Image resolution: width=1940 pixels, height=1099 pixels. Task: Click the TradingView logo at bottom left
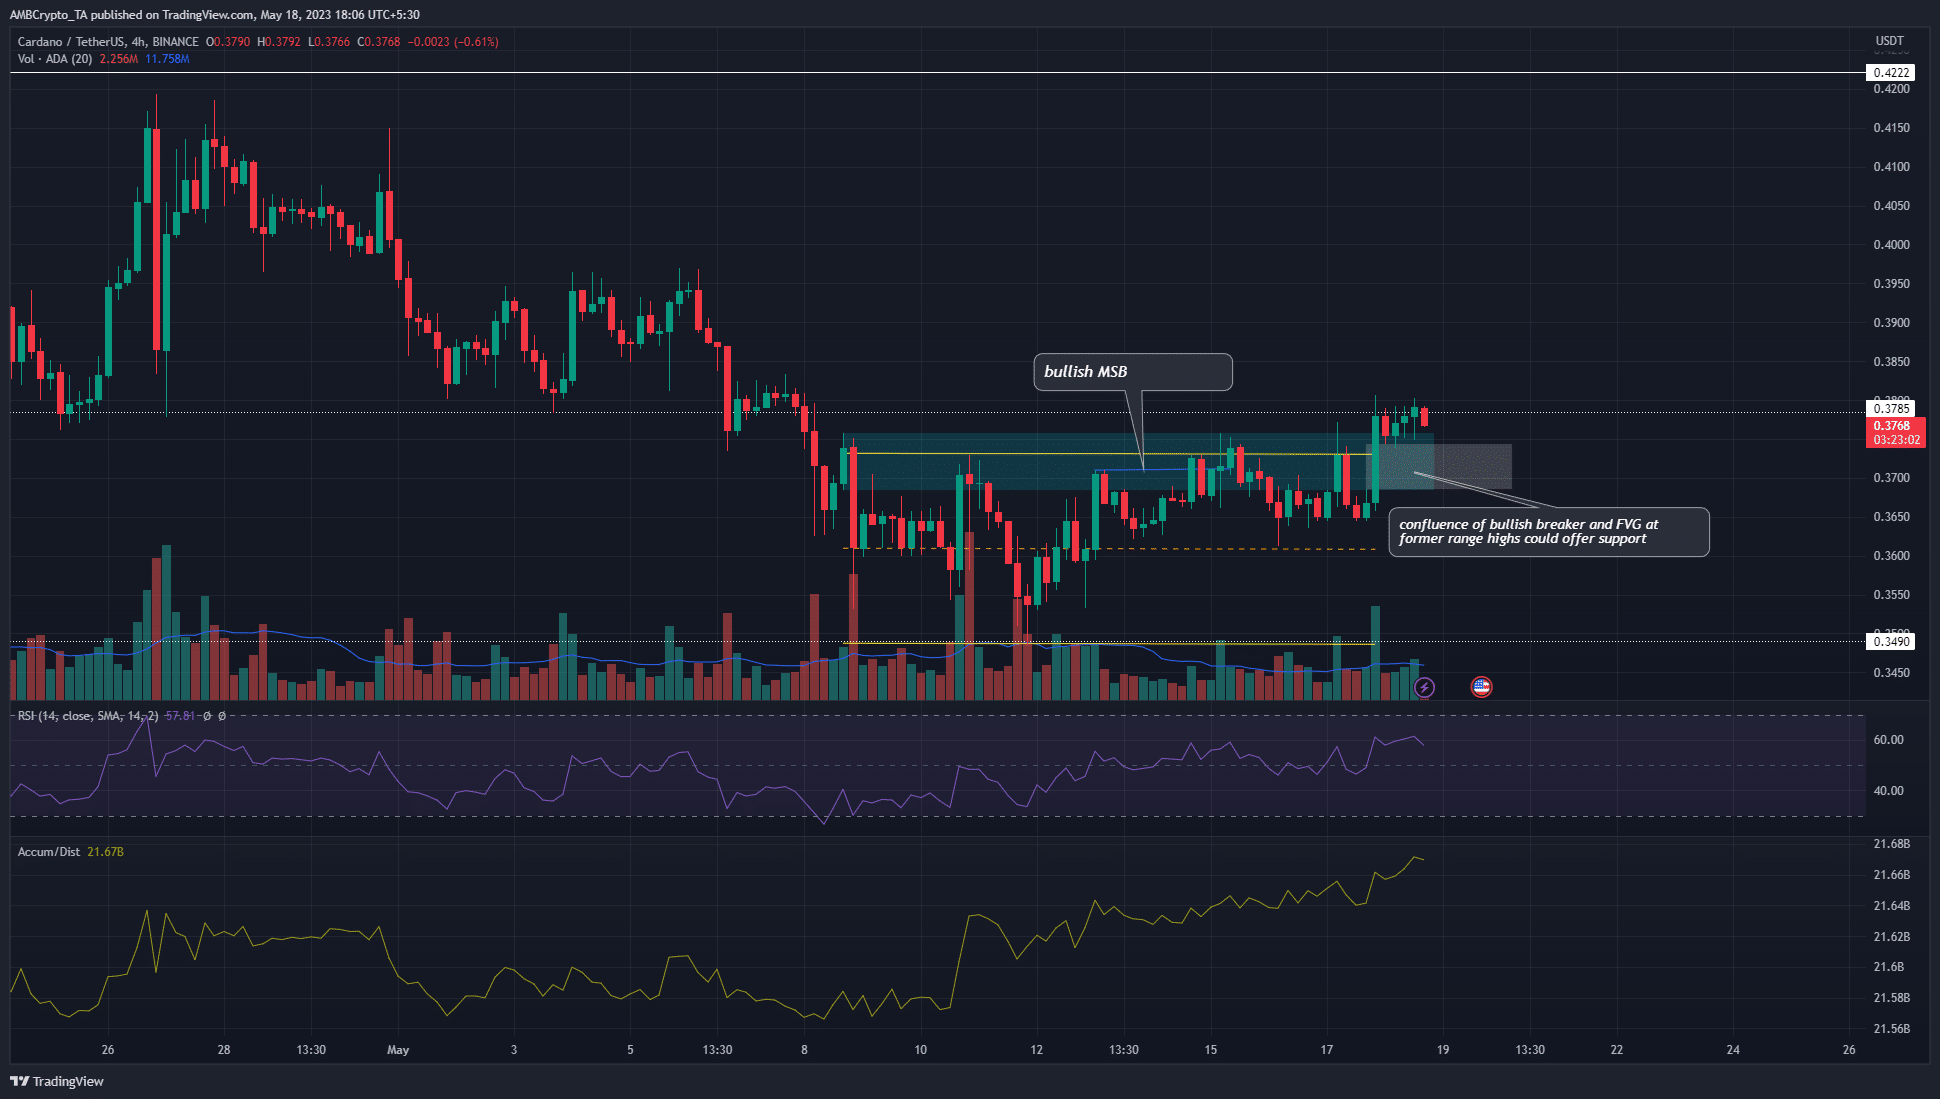57,1081
